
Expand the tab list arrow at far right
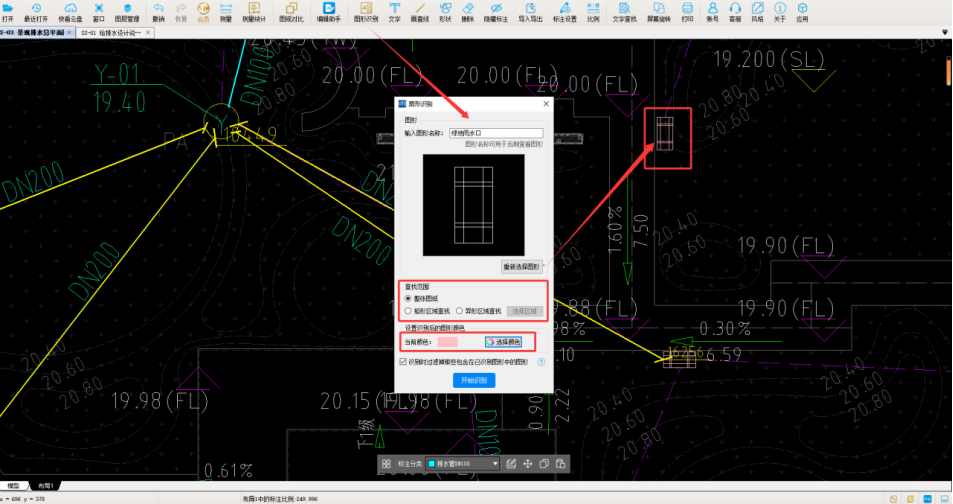[947, 33]
